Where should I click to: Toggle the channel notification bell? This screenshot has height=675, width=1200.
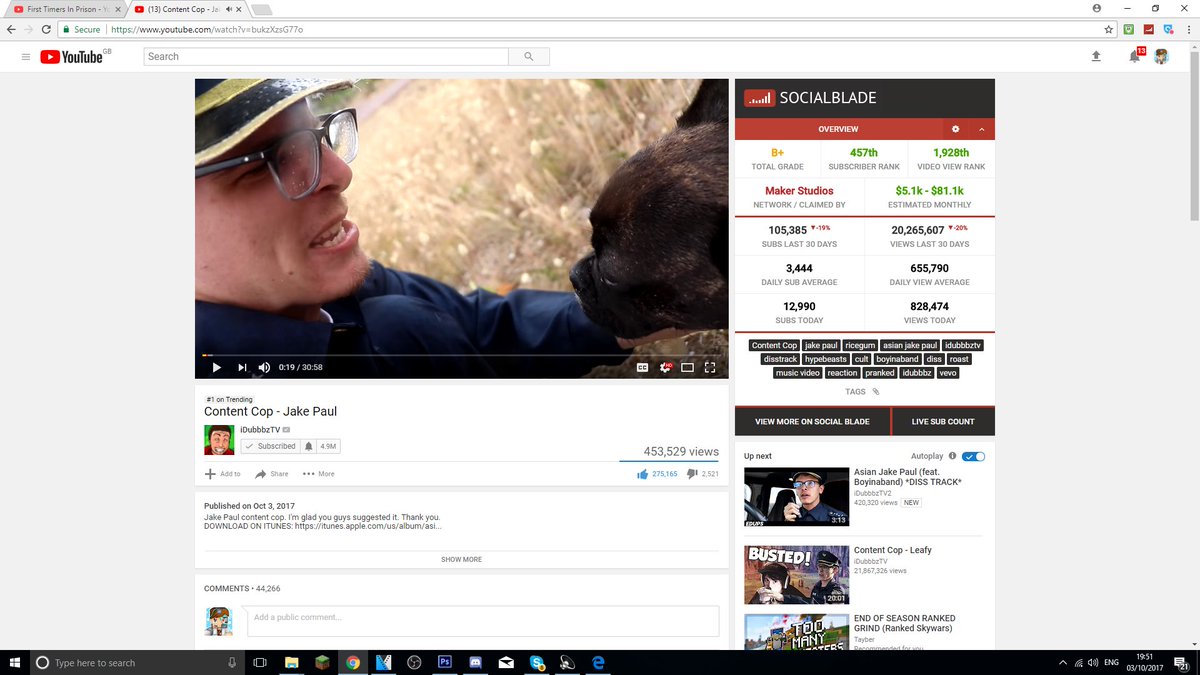309,446
